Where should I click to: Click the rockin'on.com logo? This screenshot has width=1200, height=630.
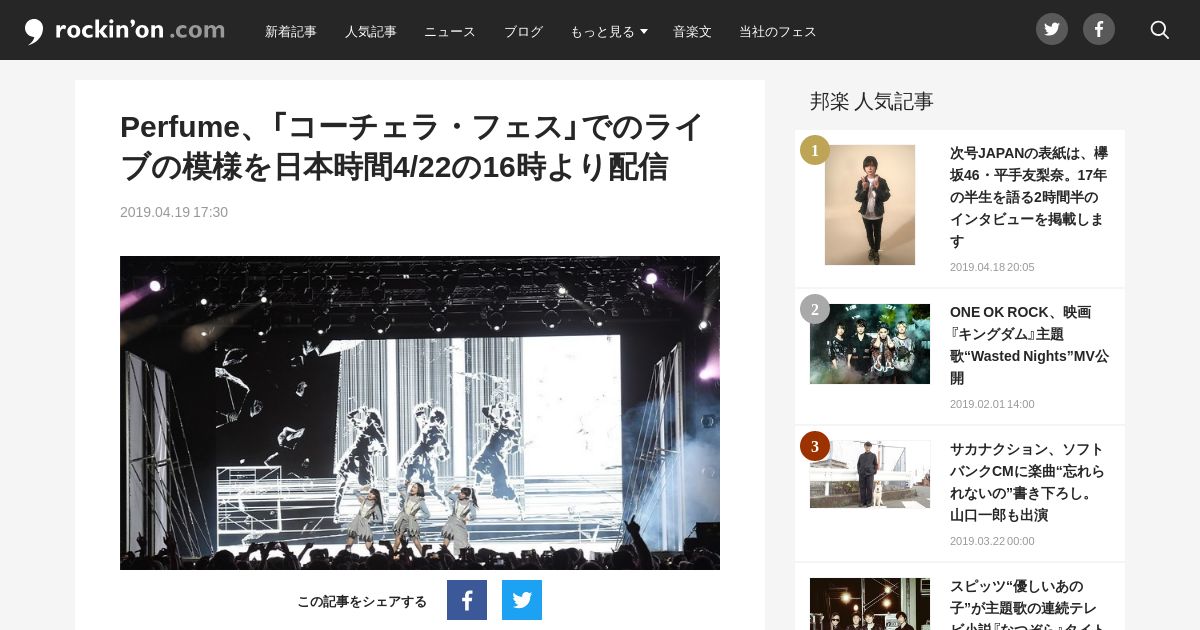[x=125, y=31]
